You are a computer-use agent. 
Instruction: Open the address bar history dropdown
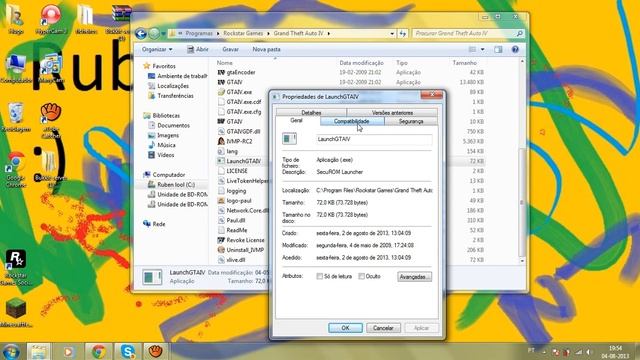pyautogui.click(x=392, y=33)
